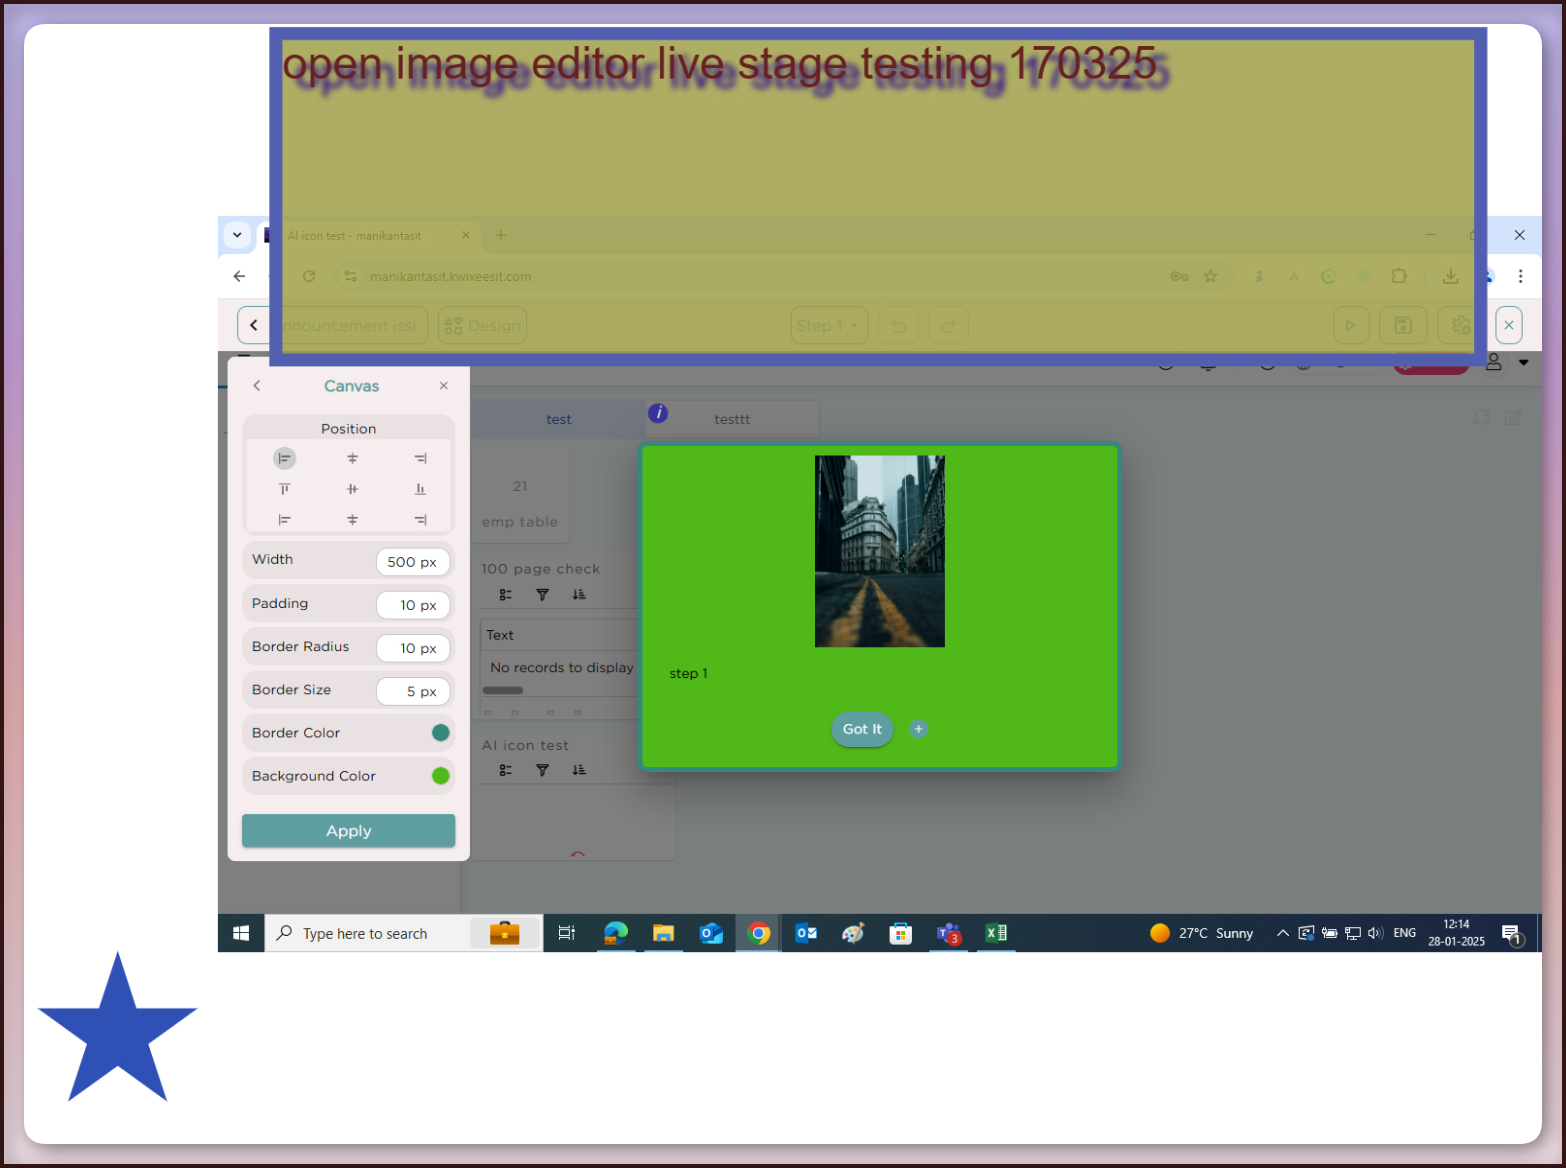
Task: Click the blue info icon
Action: (x=658, y=413)
